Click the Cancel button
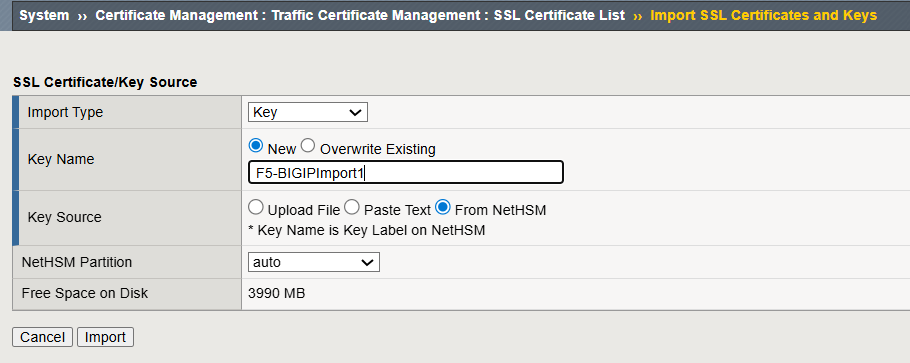Image resolution: width=910 pixels, height=363 pixels. (42, 337)
